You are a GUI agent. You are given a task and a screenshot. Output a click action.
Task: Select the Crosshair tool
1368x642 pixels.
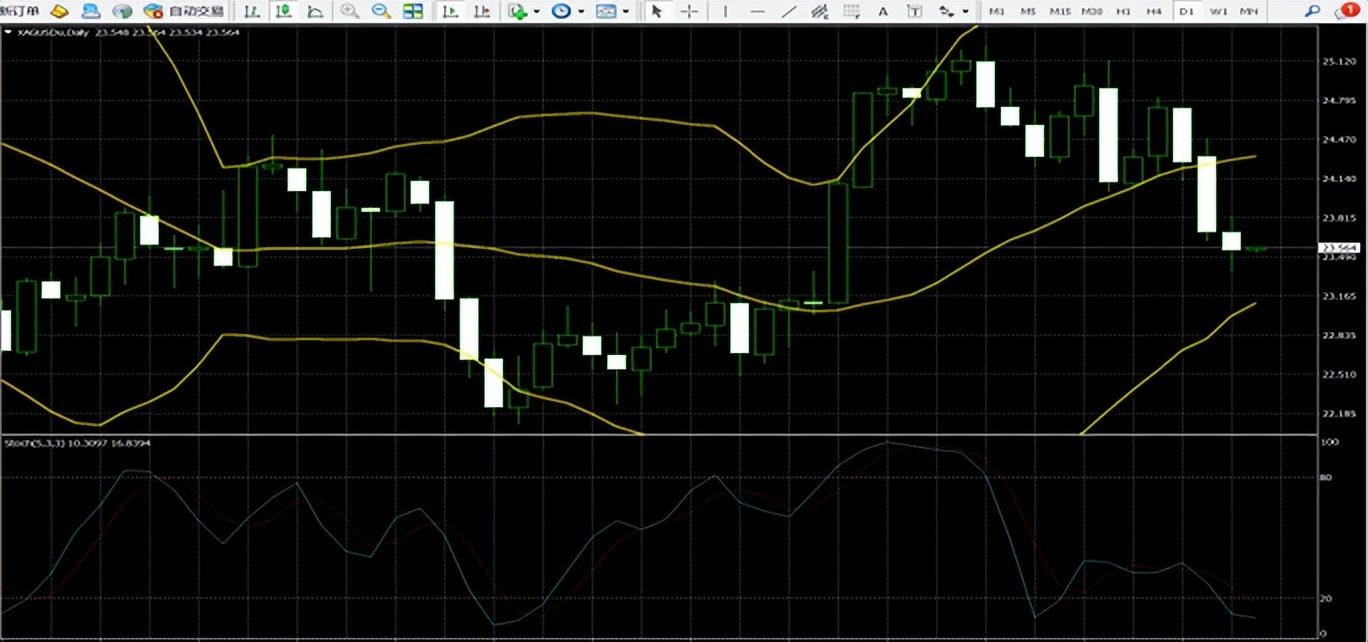tap(689, 11)
